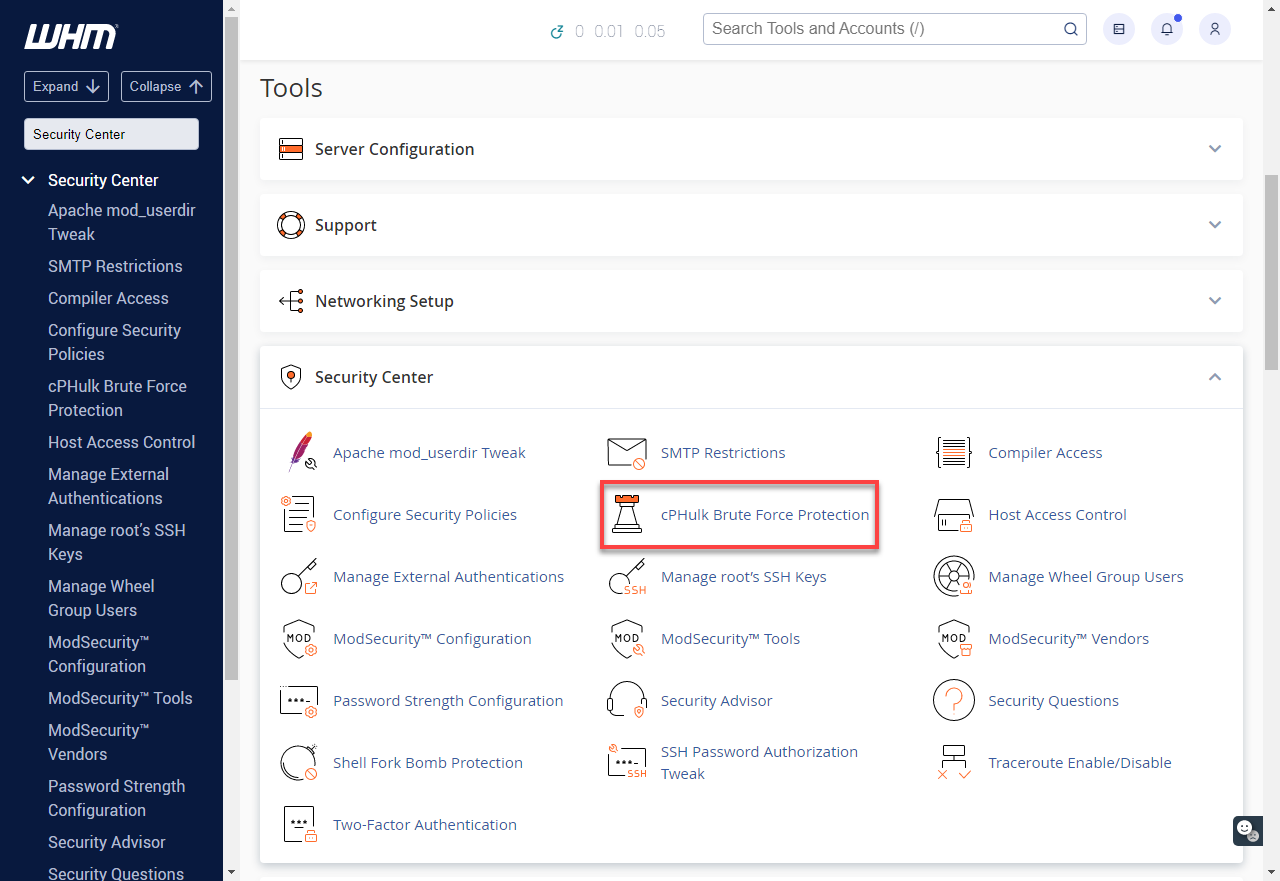The height and width of the screenshot is (881, 1280).
Task: Click the Apache mod_userdir Tweak feather icon
Action: tap(299, 452)
